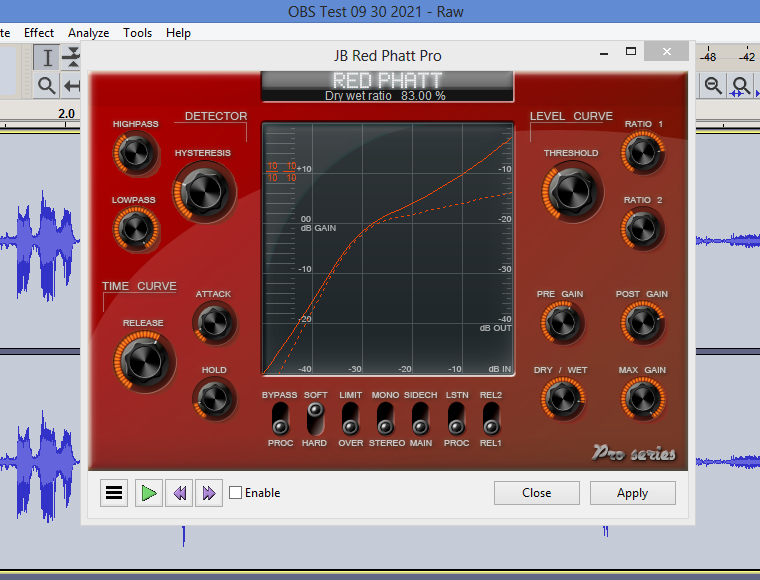This screenshot has width=760, height=580.
Task: Click the RED PHATT title display
Action: [387, 80]
